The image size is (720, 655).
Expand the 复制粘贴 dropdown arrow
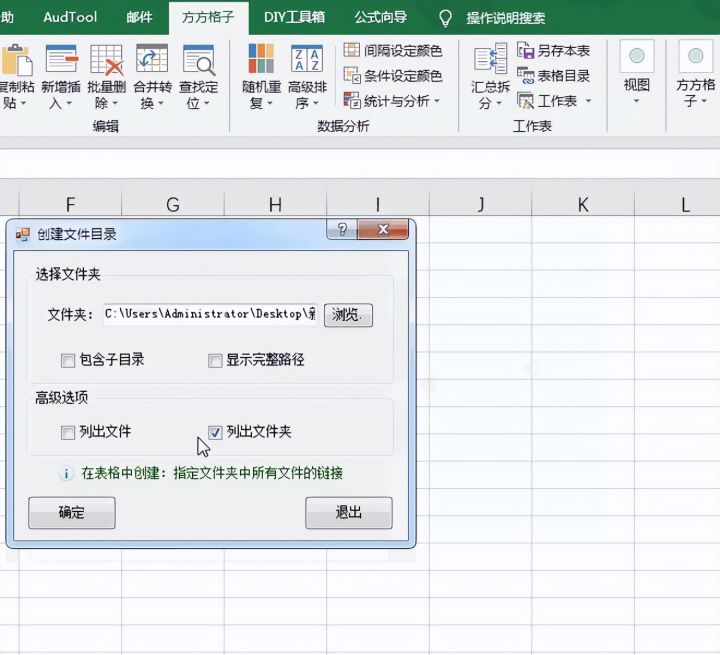point(23,104)
